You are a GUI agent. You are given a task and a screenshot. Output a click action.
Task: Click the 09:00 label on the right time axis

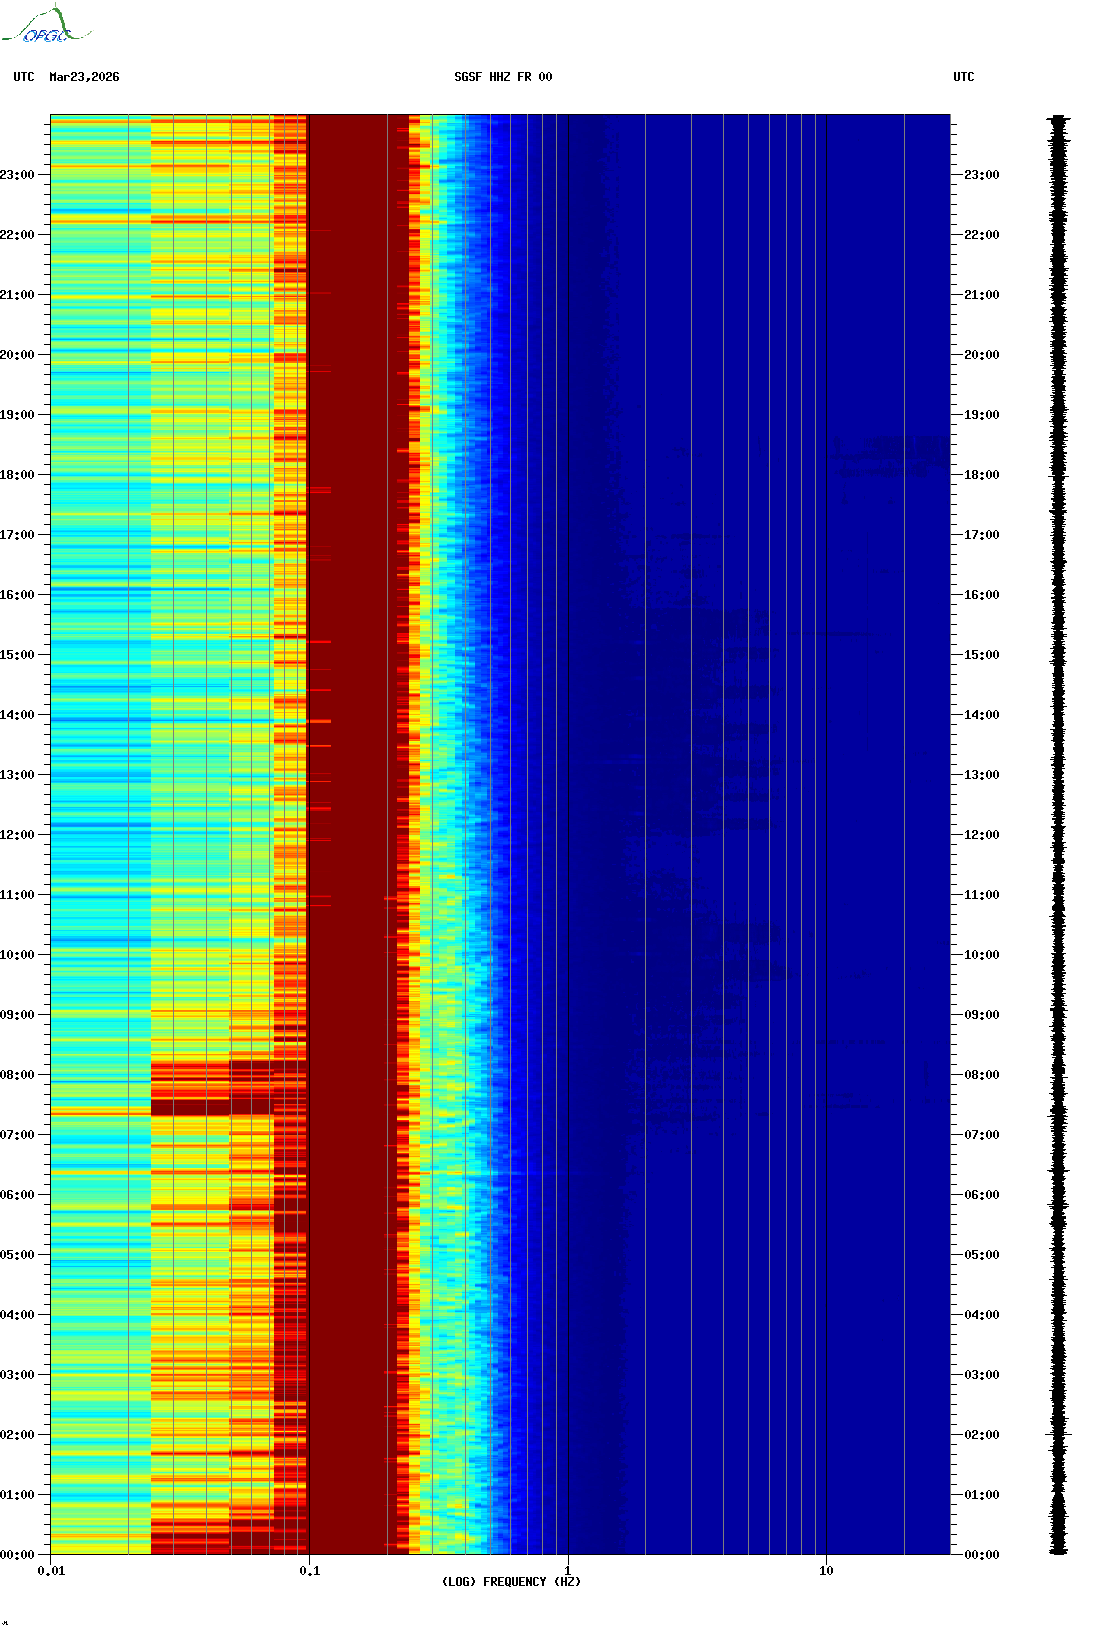click(982, 1015)
